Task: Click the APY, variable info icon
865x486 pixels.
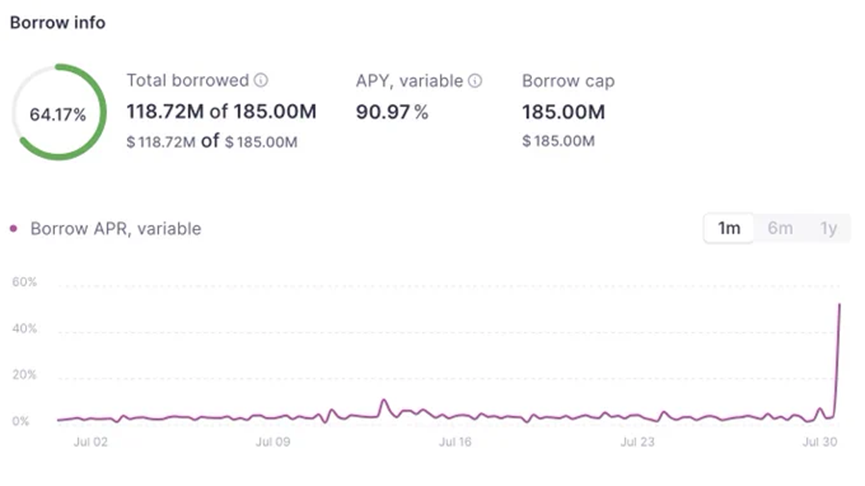Action: (x=475, y=81)
